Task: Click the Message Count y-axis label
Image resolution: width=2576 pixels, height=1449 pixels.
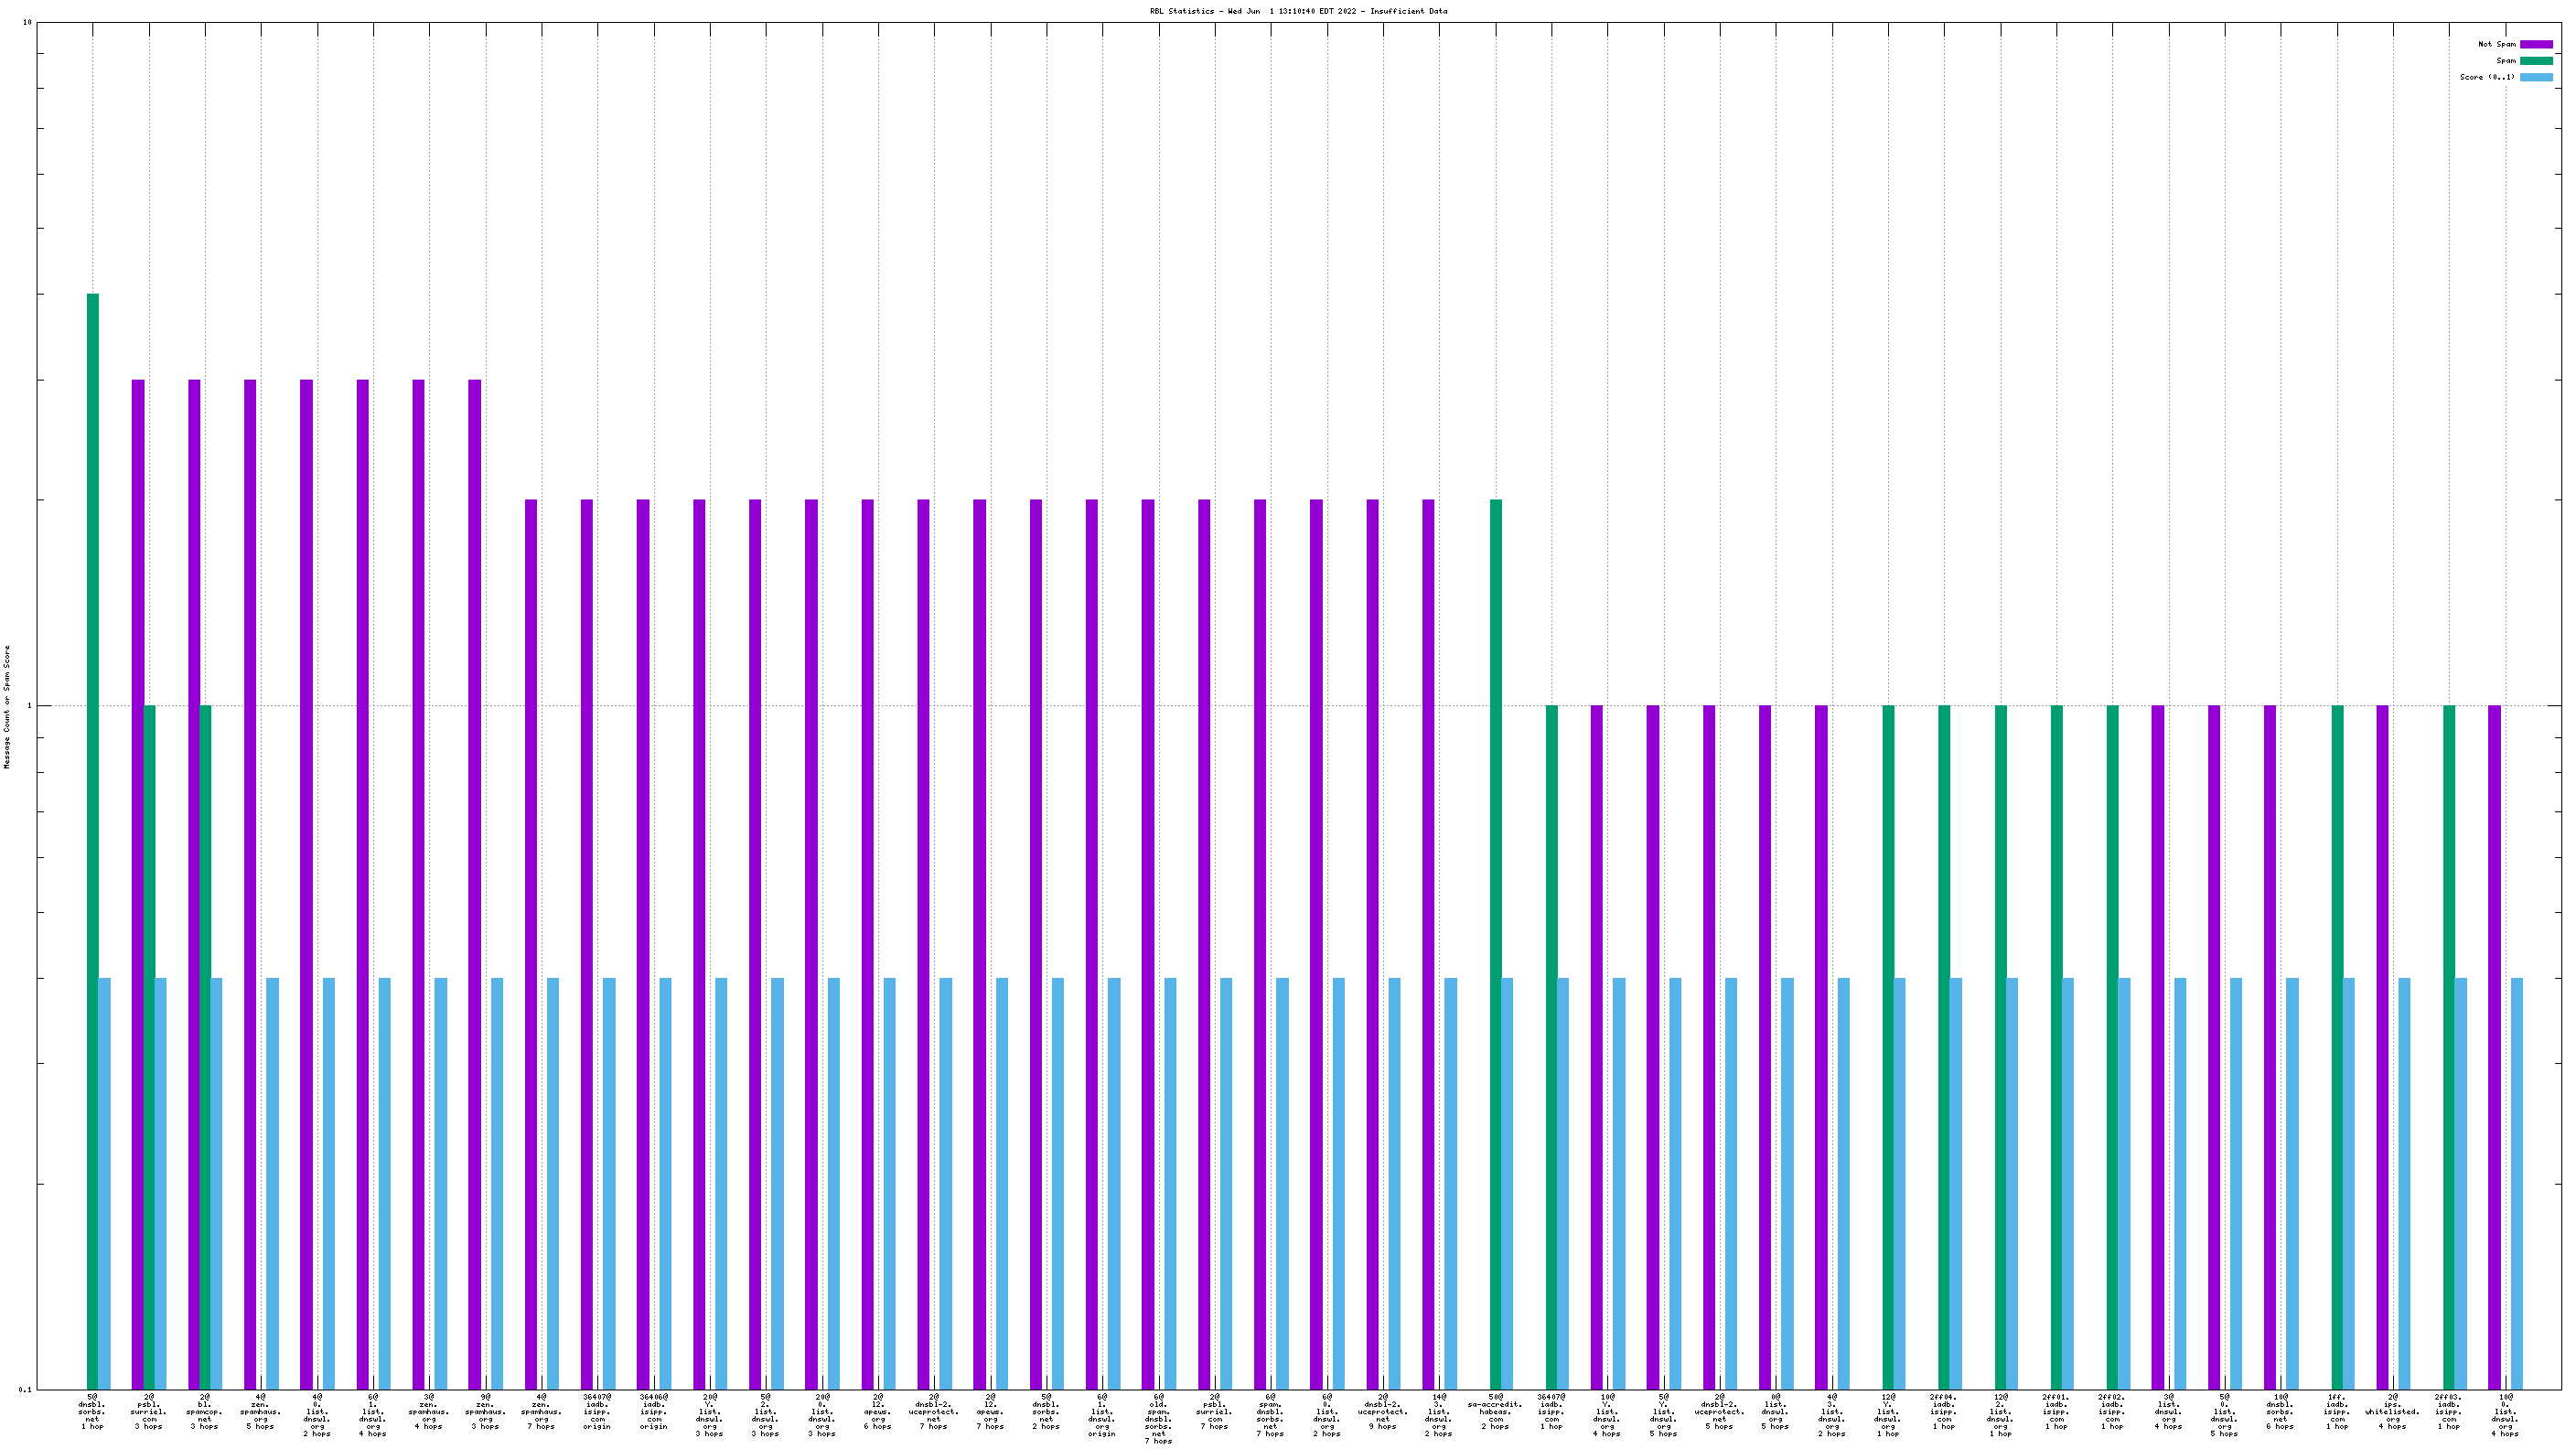Action: pyautogui.click(x=7, y=706)
